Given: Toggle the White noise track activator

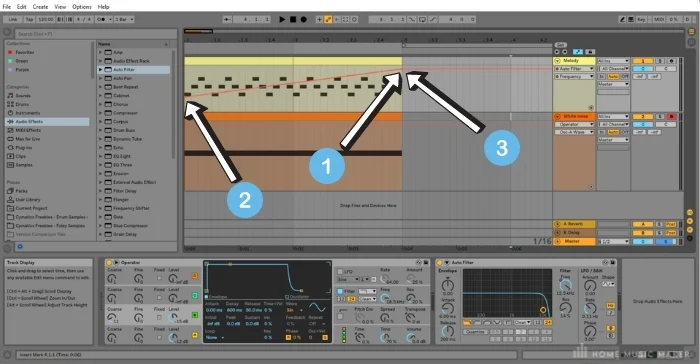Looking at the screenshot, I should pos(643,117).
